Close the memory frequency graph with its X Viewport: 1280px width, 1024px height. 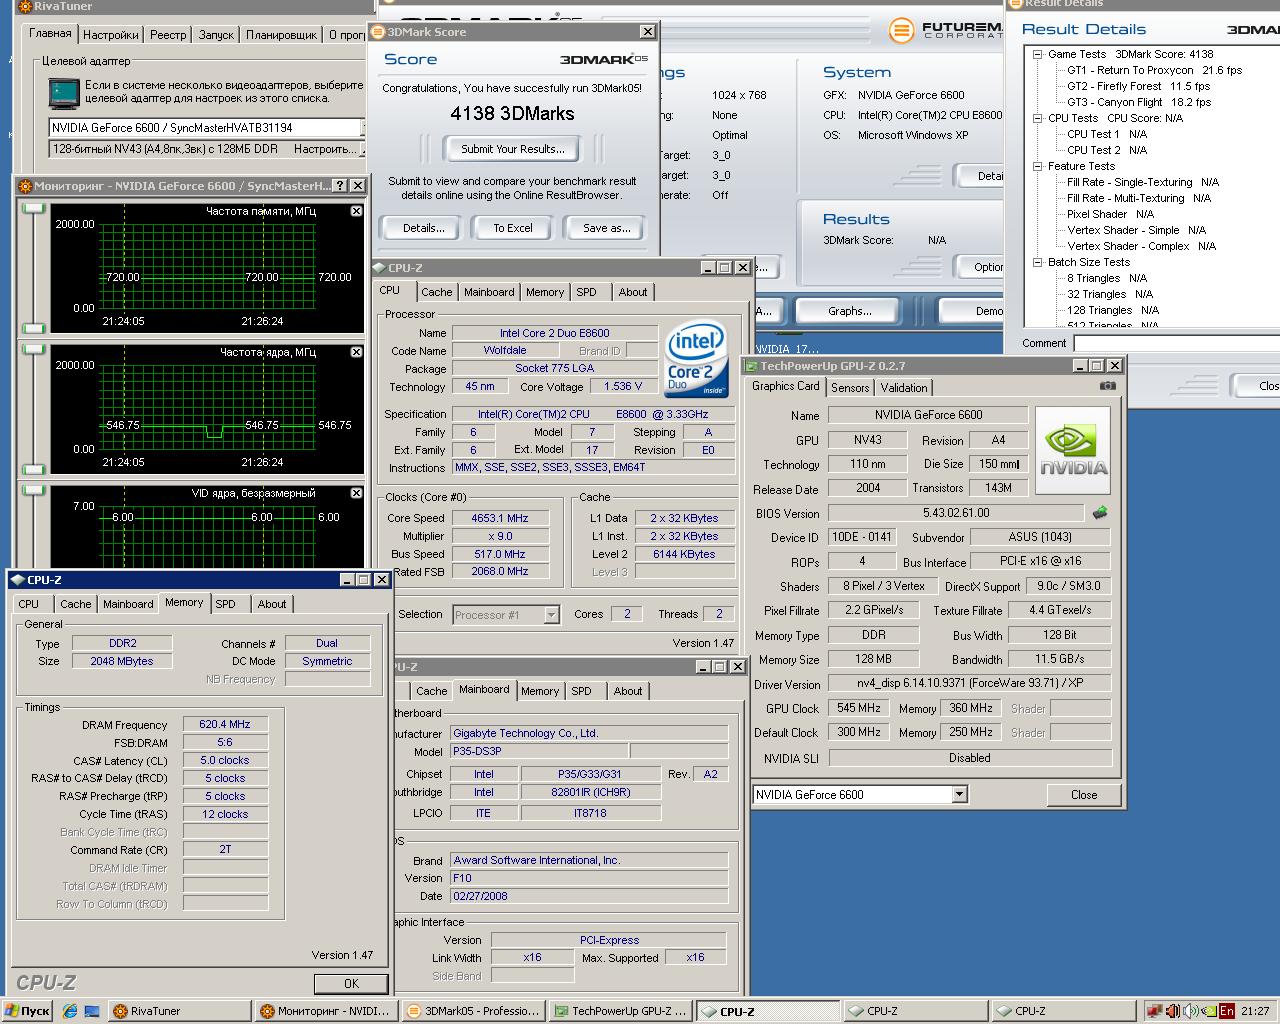pos(356,211)
